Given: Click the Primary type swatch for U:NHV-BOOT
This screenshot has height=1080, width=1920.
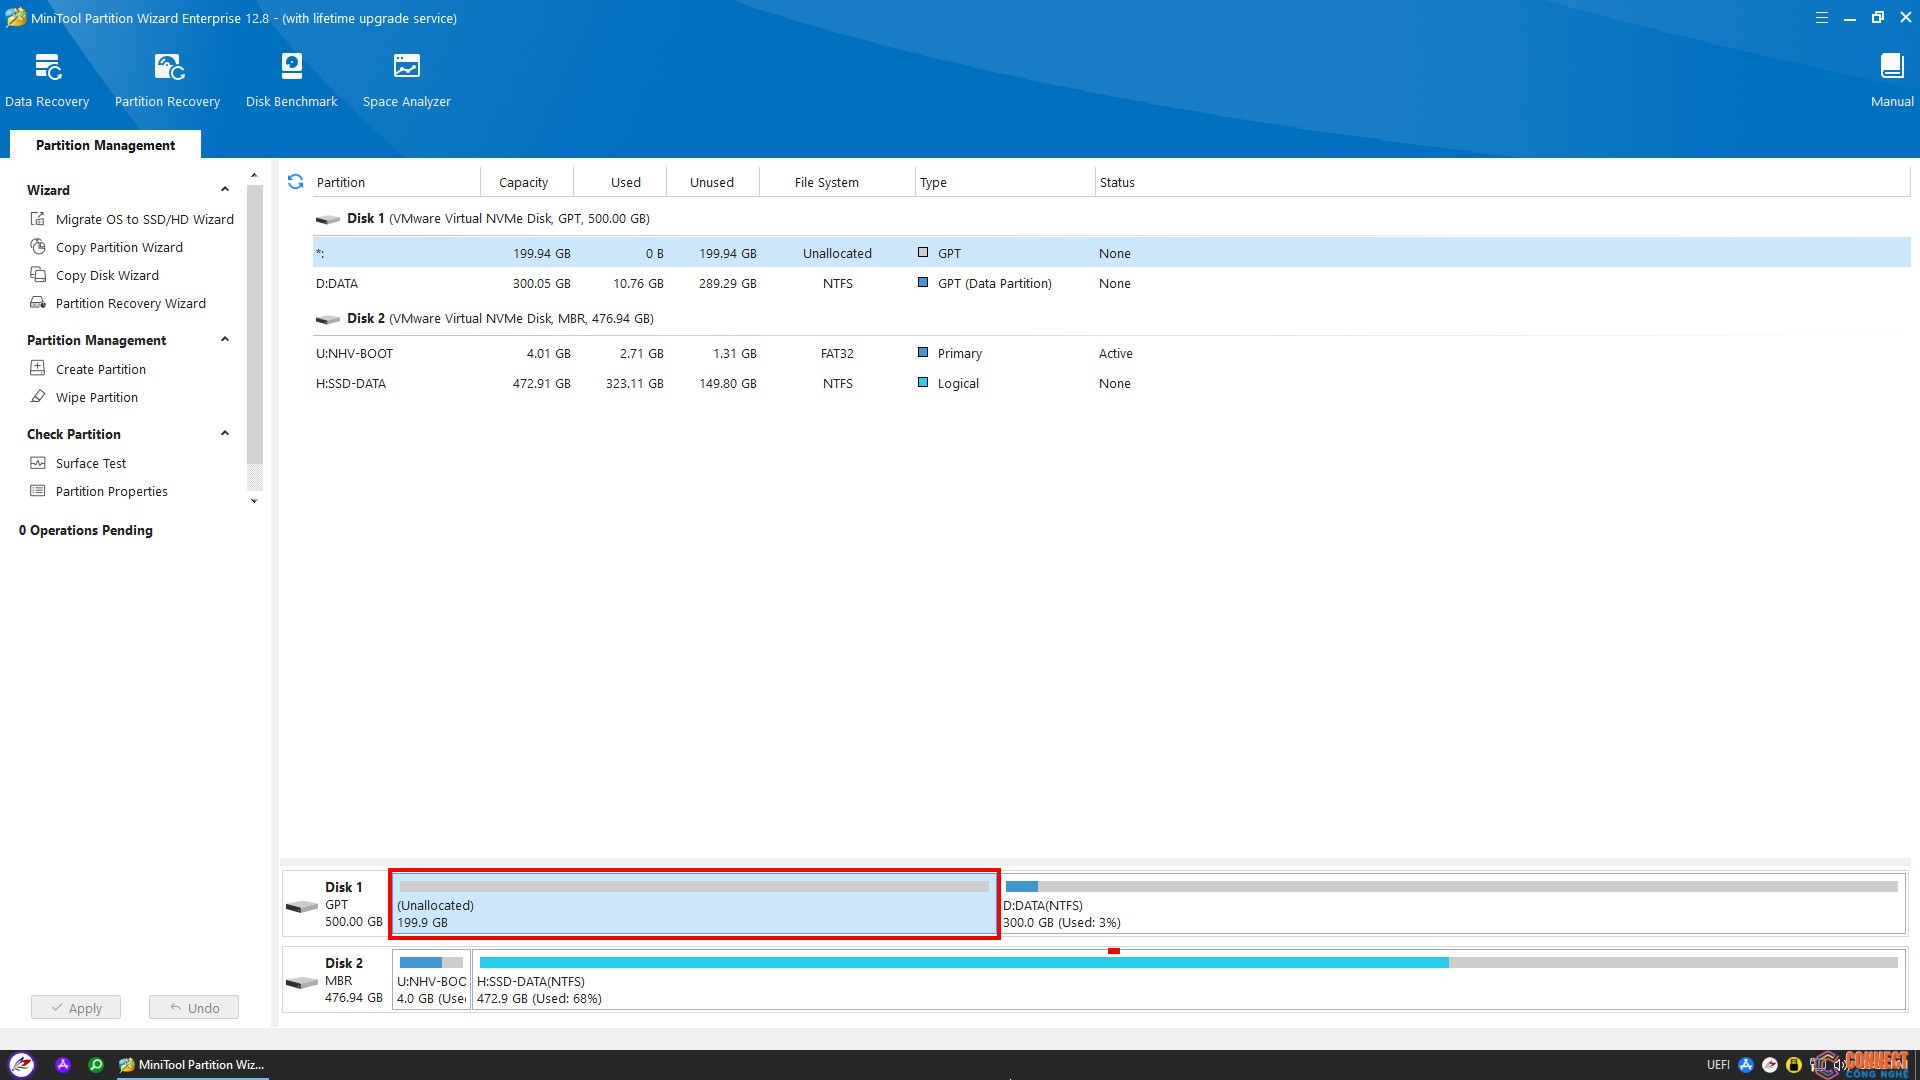Looking at the screenshot, I should [x=923, y=353].
